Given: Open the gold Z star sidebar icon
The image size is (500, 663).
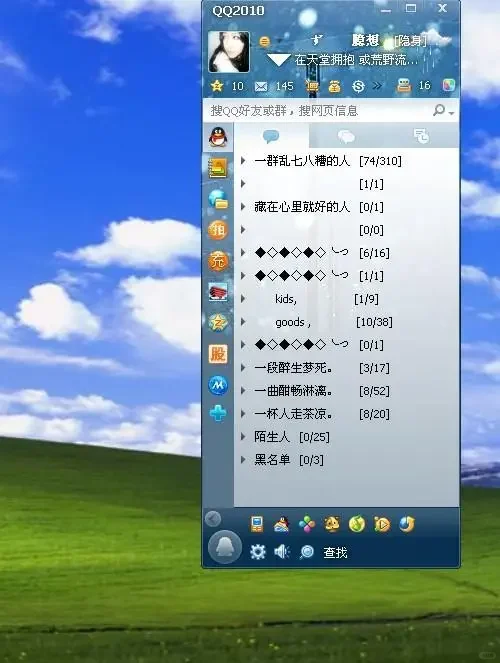Looking at the screenshot, I should 218,323.
